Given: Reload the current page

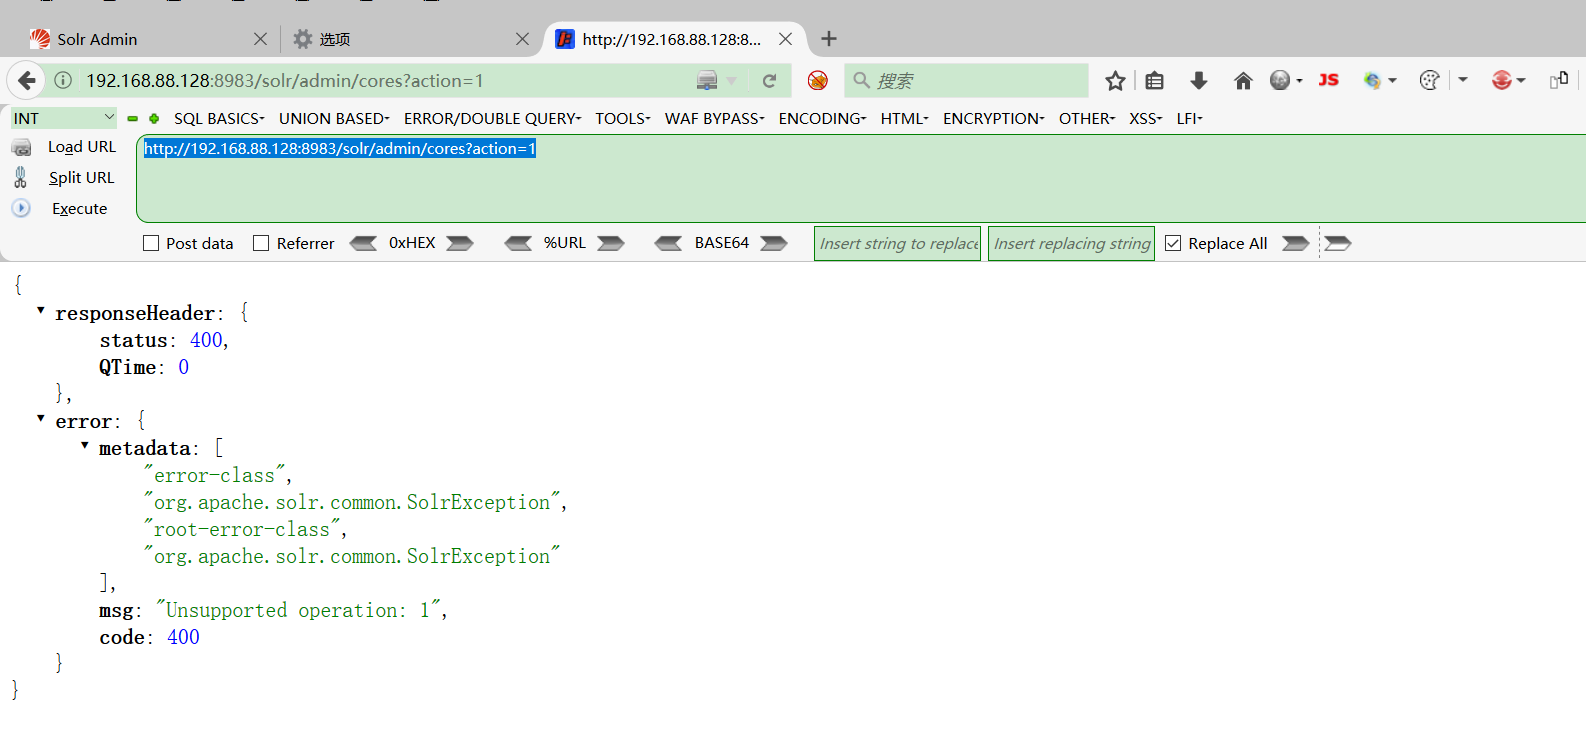Looking at the screenshot, I should 769,81.
